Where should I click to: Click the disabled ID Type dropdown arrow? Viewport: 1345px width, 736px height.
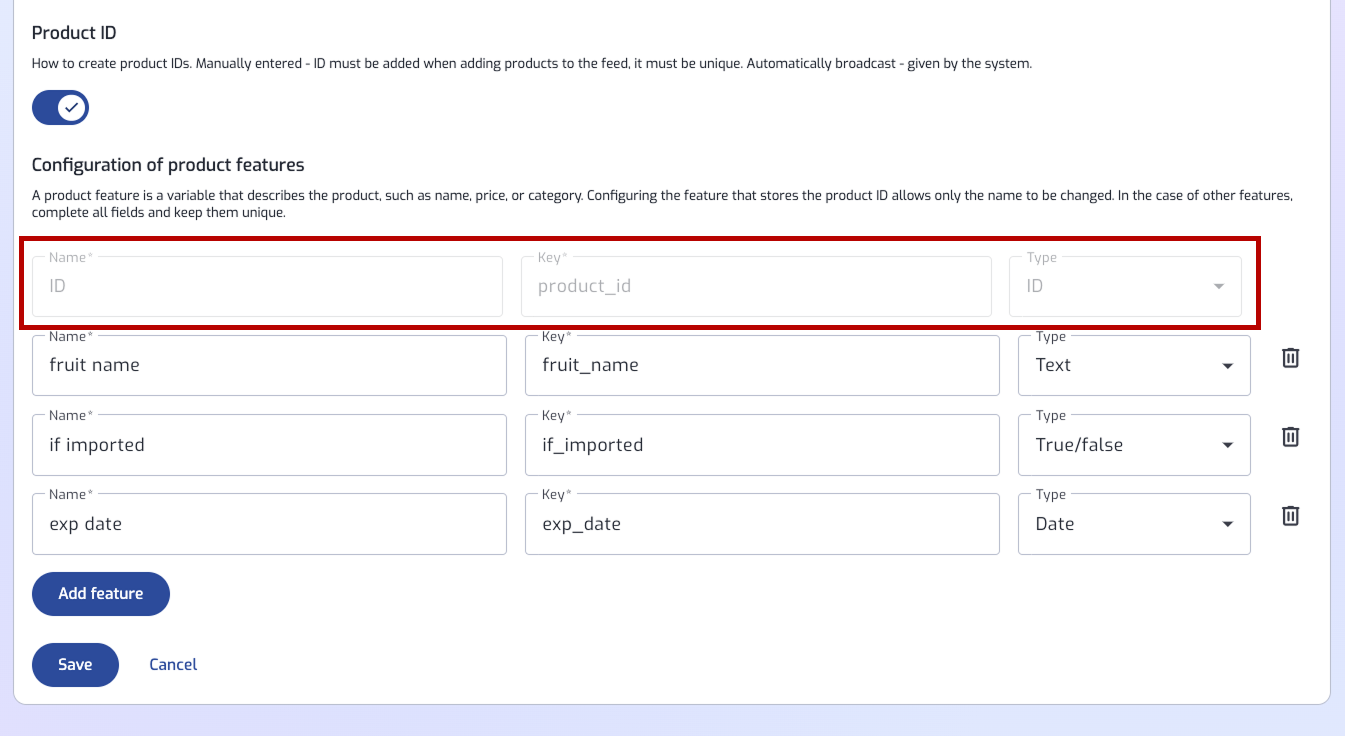pyautogui.click(x=1219, y=287)
